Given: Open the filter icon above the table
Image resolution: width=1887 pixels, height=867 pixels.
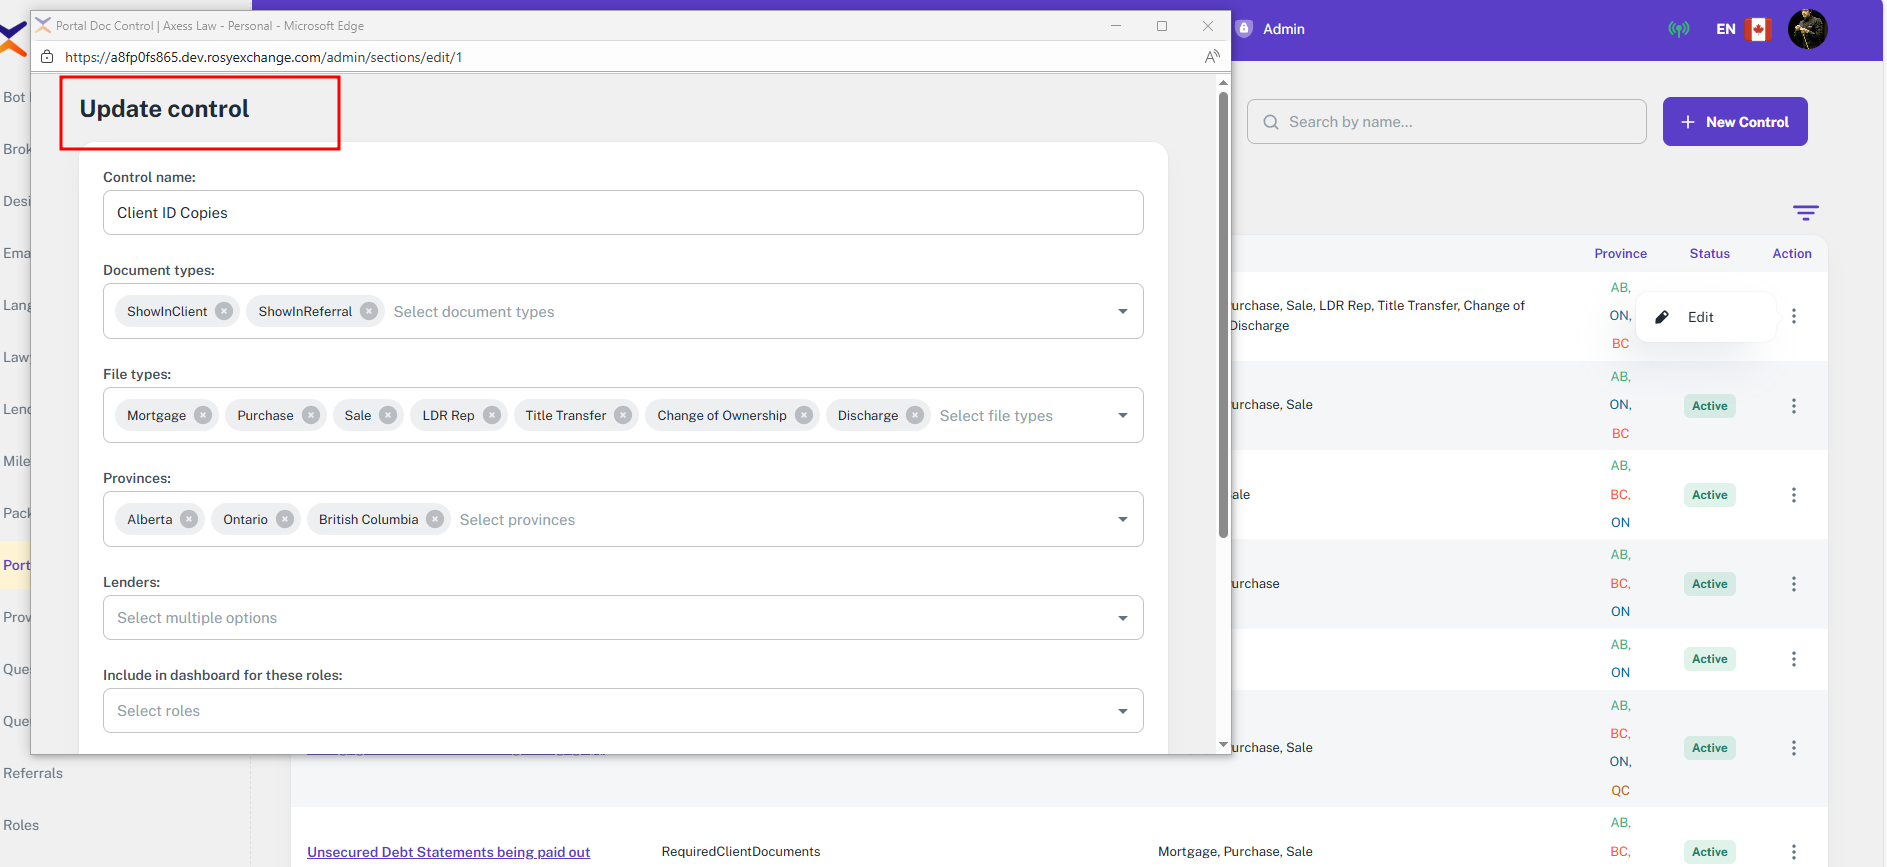Looking at the screenshot, I should (x=1805, y=213).
